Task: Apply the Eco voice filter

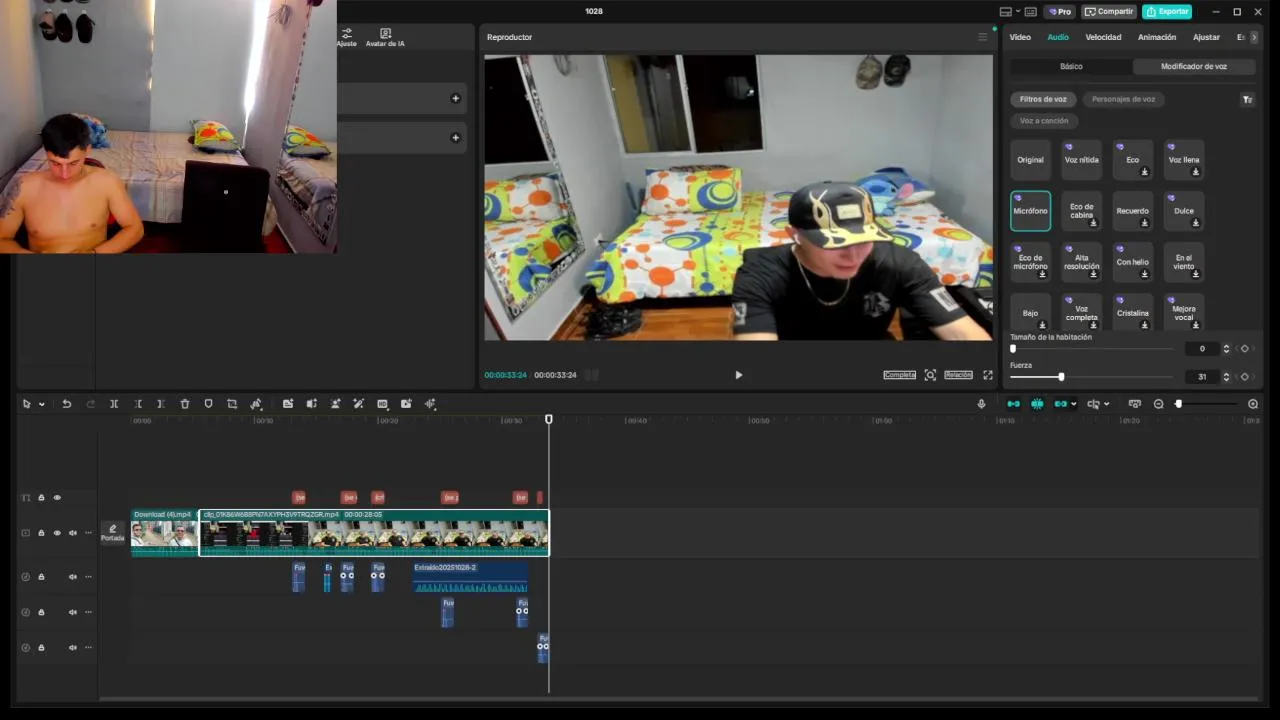Action: click(1133, 160)
